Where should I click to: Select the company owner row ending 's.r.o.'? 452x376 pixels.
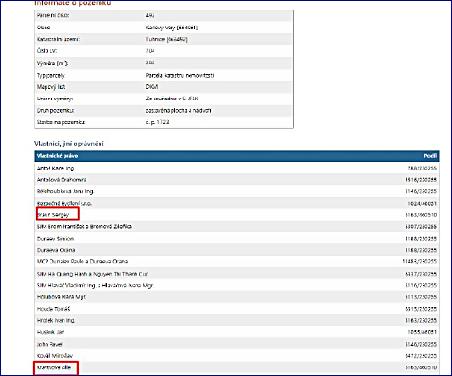[237, 203]
